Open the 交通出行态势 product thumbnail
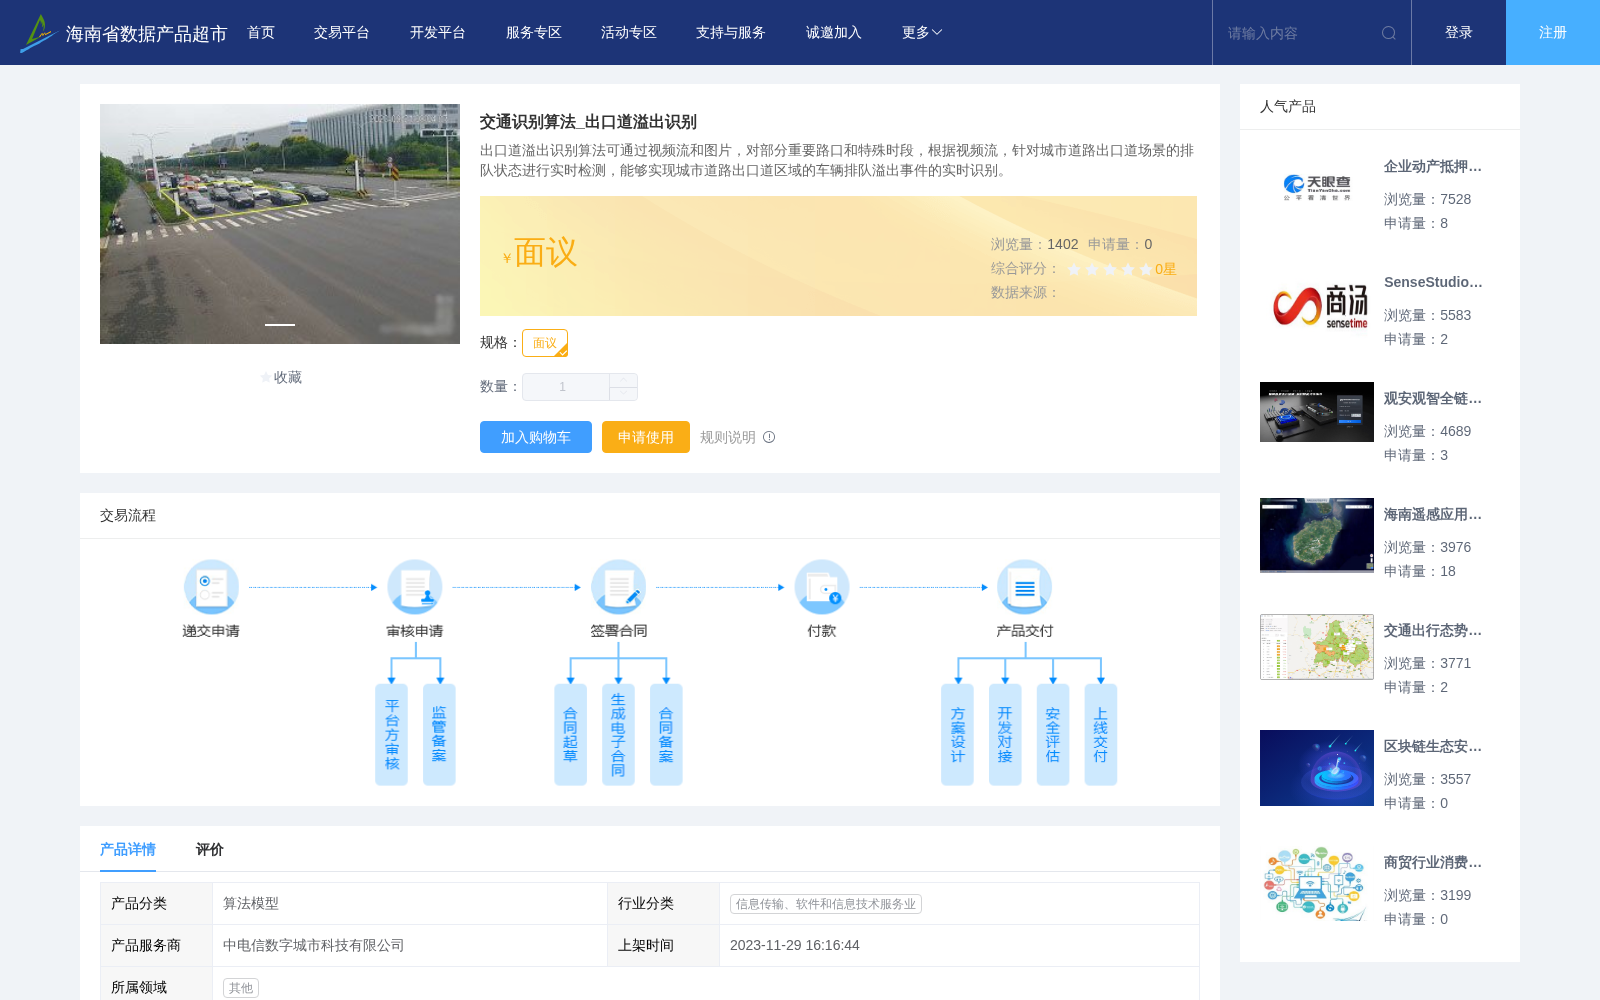 pos(1317,647)
